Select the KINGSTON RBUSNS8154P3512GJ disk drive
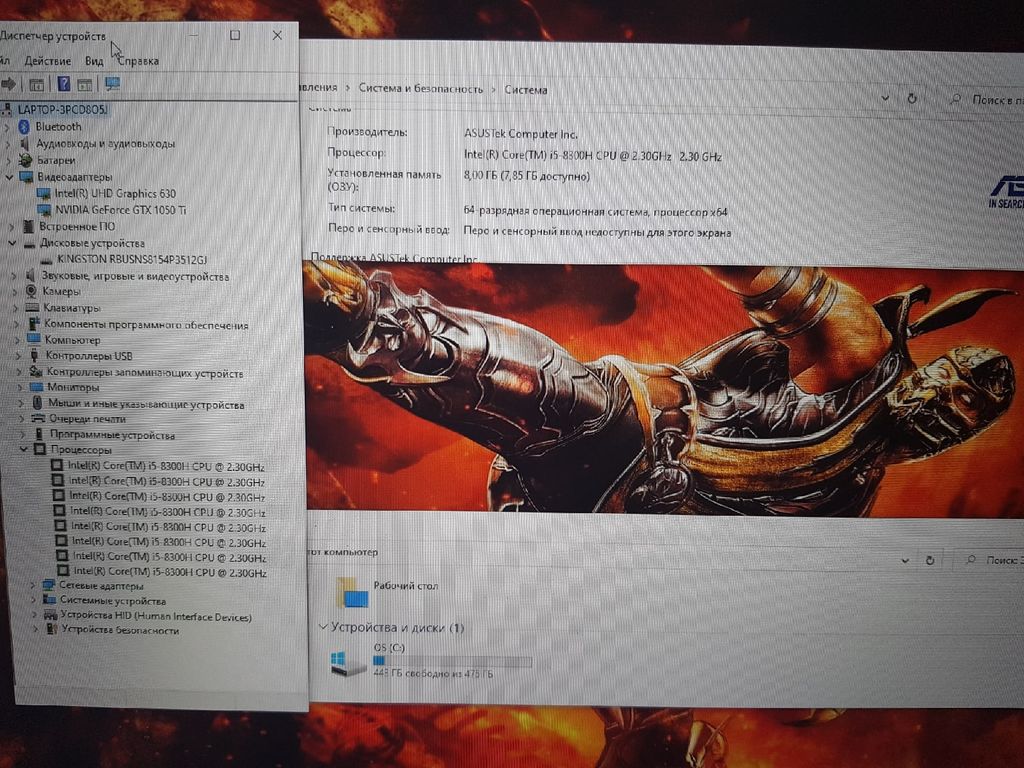The width and height of the screenshot is (1024, 768). (138, 259)
